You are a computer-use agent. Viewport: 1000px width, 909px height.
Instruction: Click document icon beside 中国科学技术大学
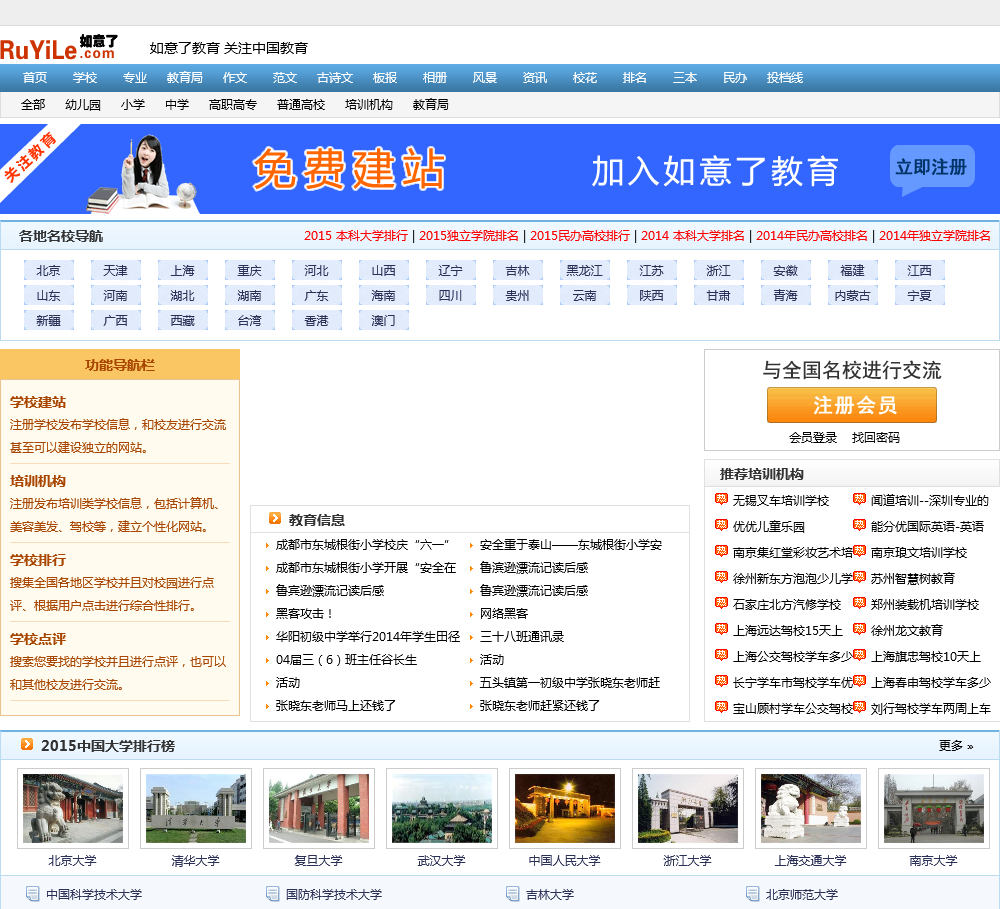tap(32, 894)
